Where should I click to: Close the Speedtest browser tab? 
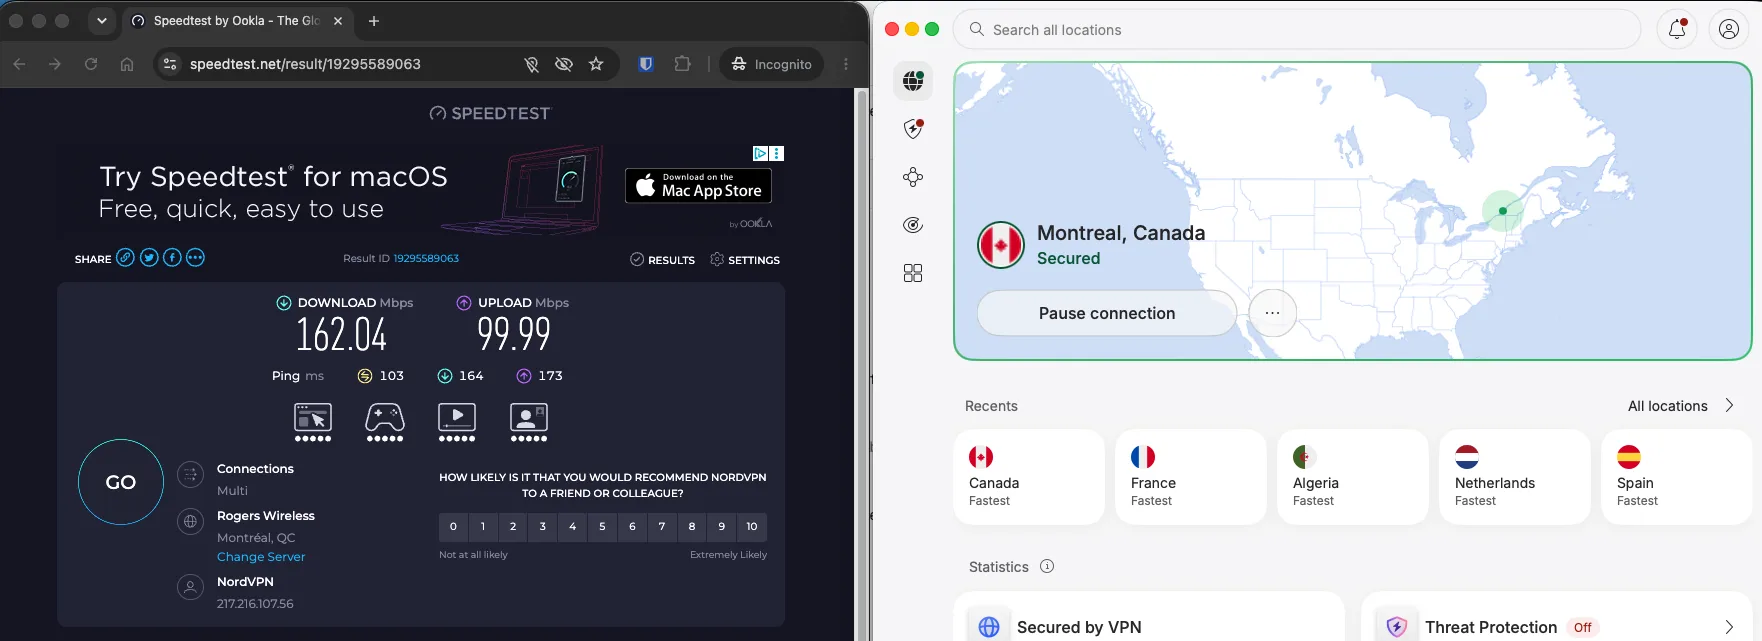click(x=338, y=20)
